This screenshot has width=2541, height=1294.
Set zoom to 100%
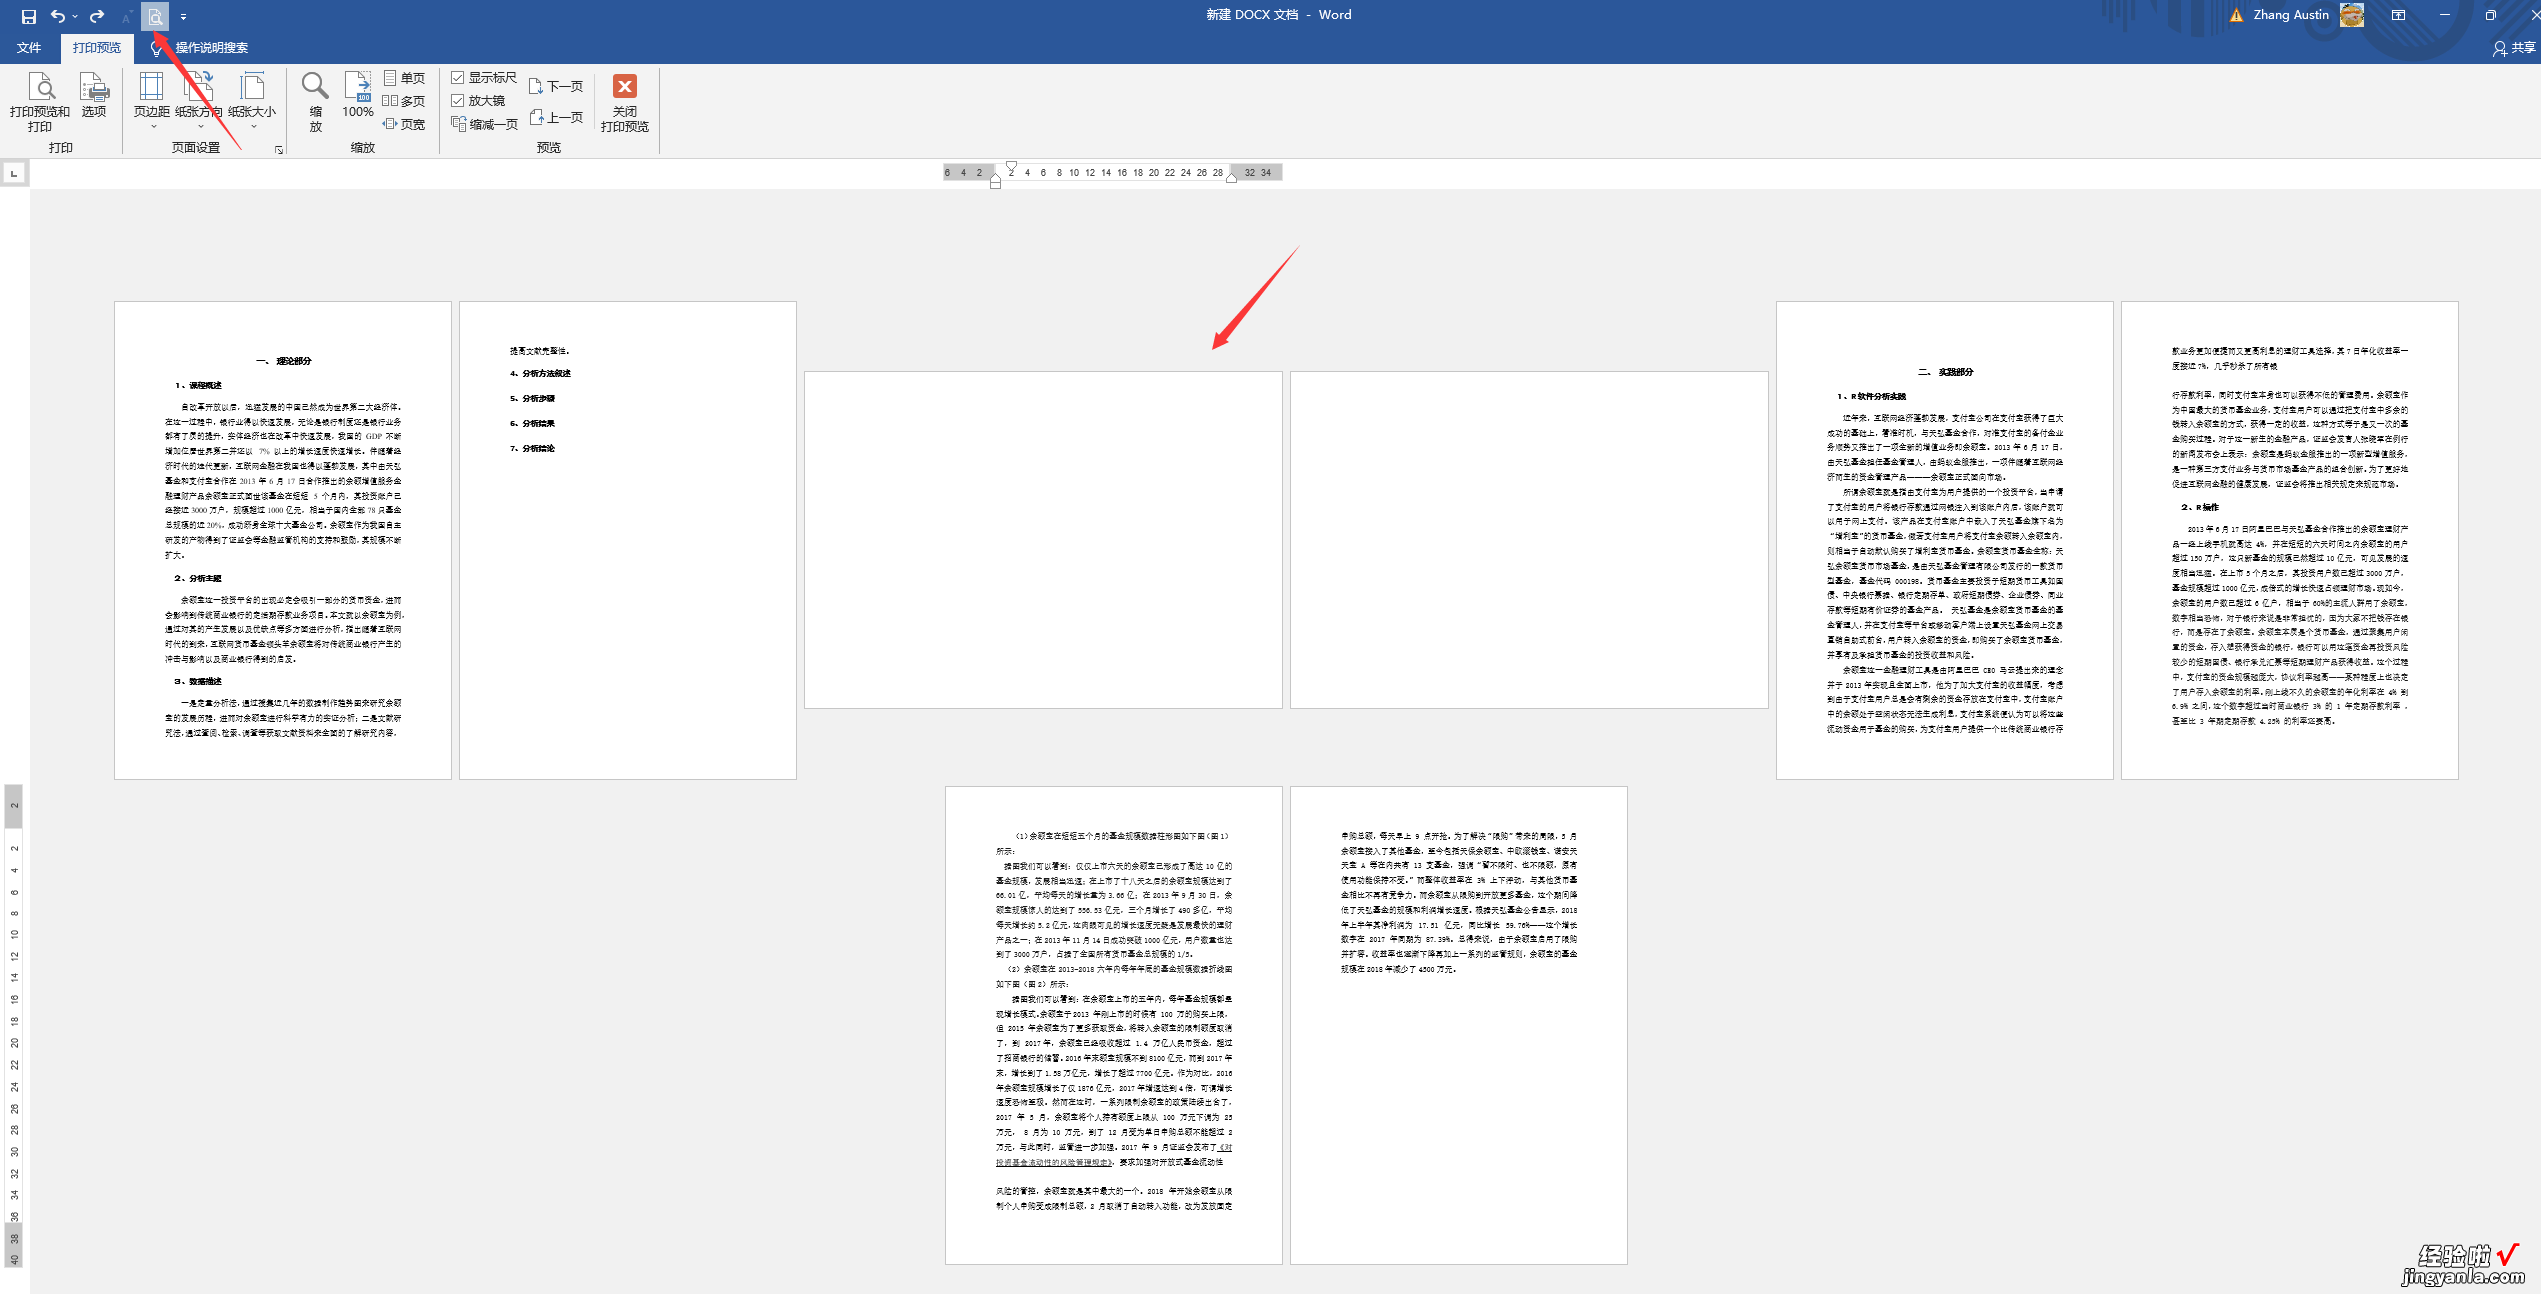coord(358,95)
